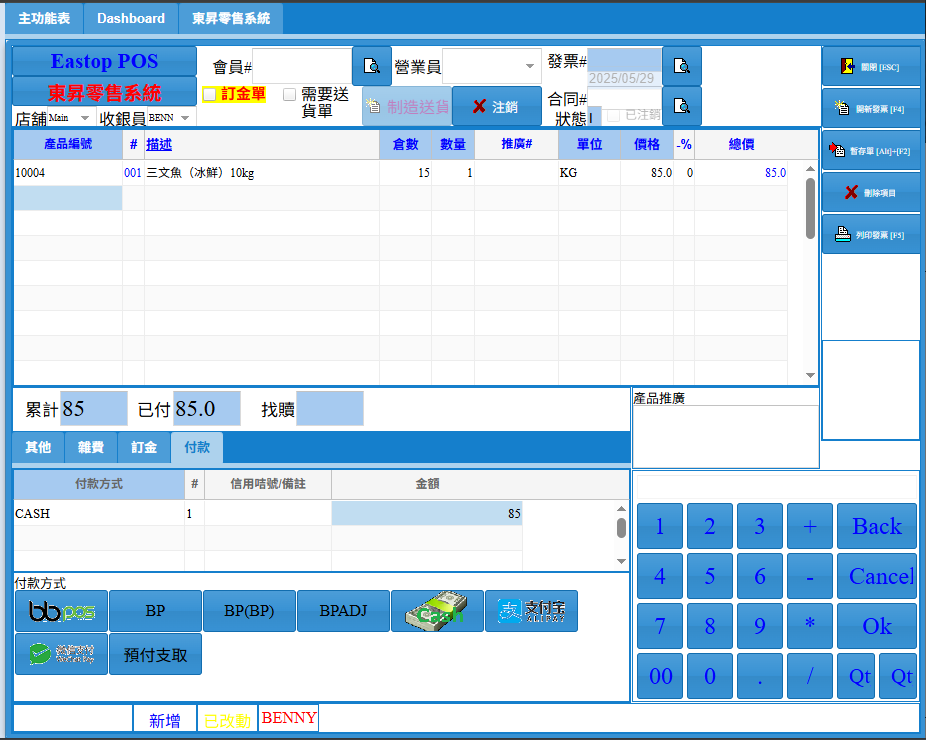Open a new invoice with 開新發票 [F4]
926x740 pixels.
pyautogui.click(x=871, y=109)
